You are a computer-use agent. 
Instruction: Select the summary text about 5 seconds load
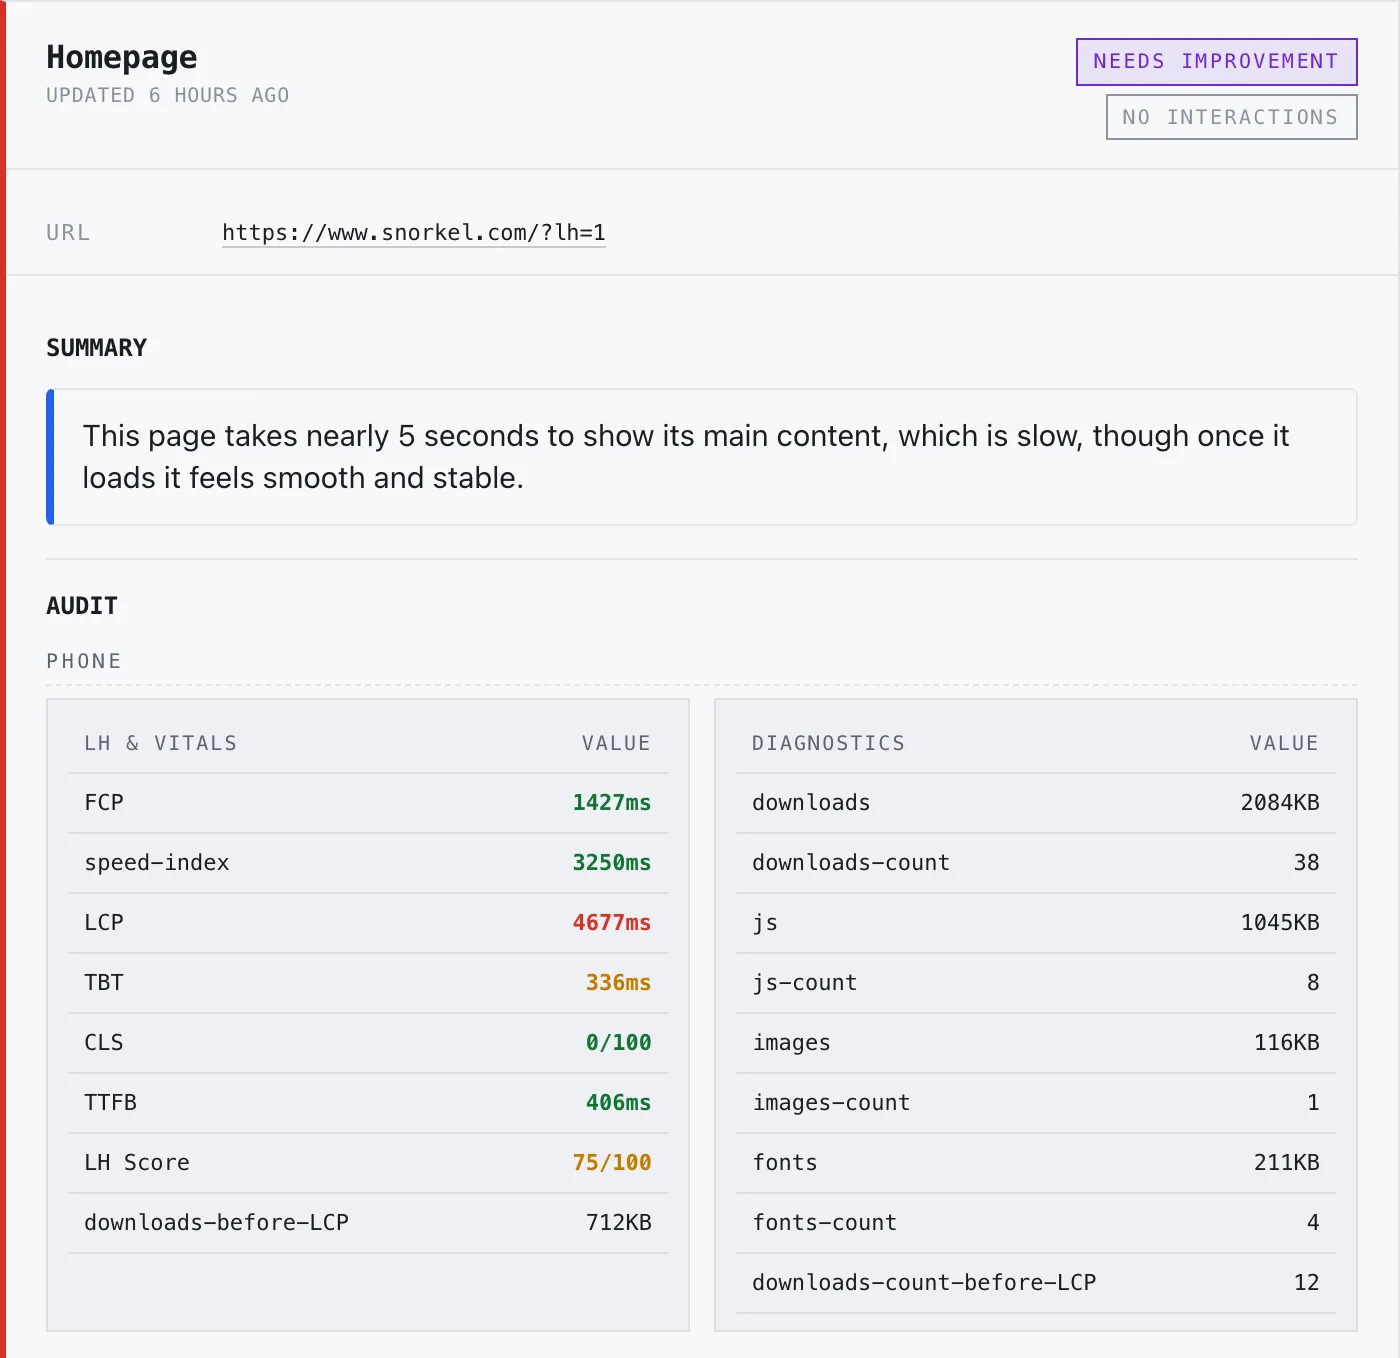point(686,457)
